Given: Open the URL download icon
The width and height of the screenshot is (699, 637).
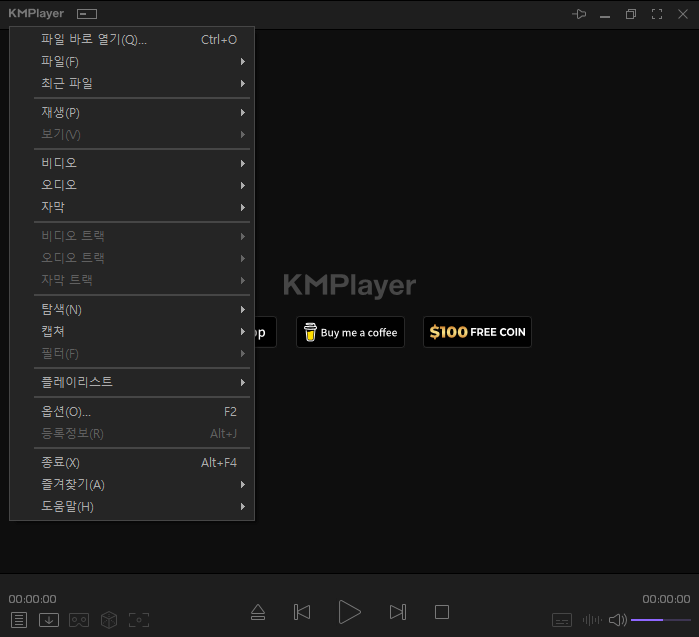Looking at the screenshot, I should click(x=49, y=620).
